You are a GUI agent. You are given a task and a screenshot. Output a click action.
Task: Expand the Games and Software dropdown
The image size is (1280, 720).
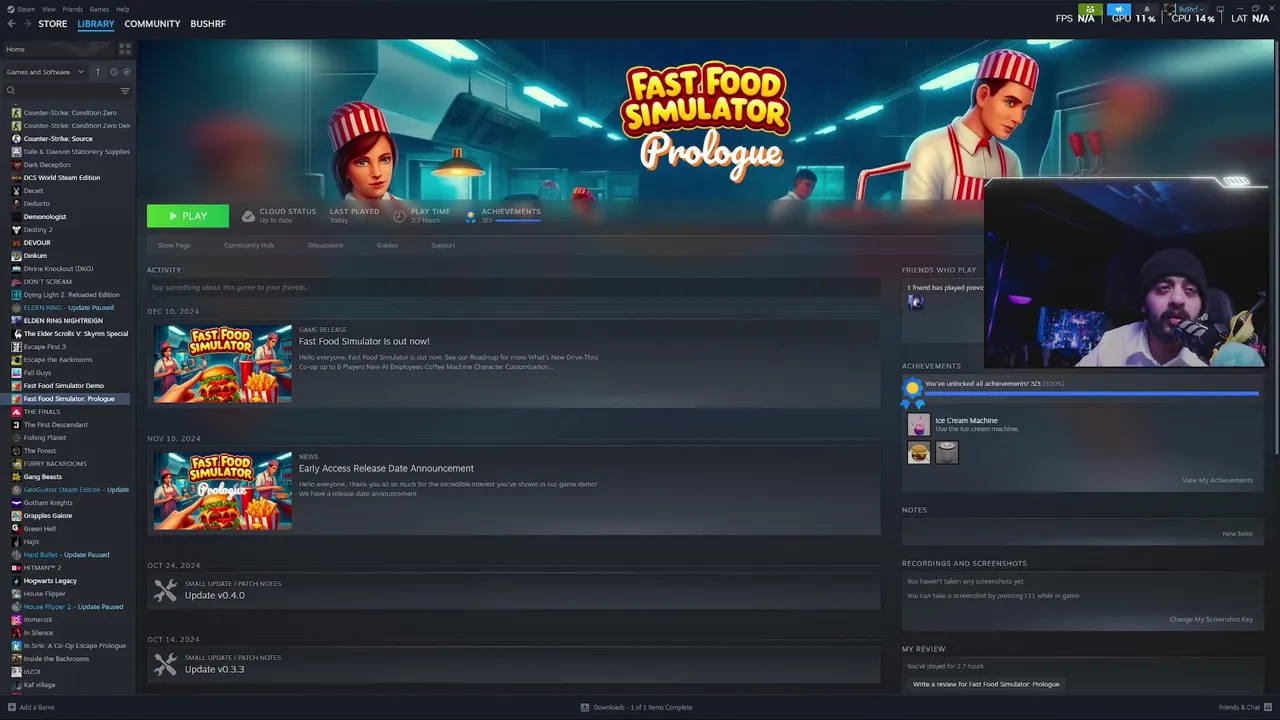pos(44,72)
